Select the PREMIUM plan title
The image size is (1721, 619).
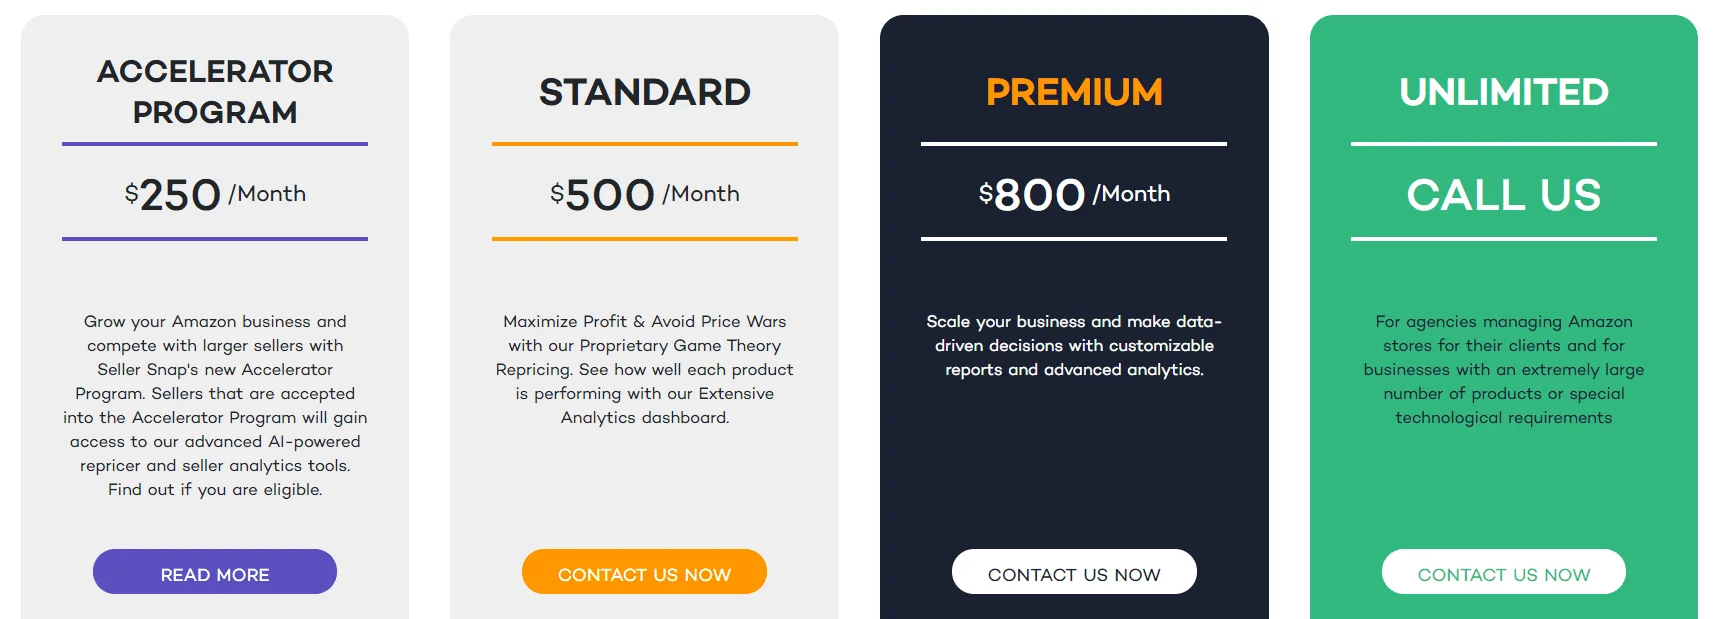tap(1074, 92)
